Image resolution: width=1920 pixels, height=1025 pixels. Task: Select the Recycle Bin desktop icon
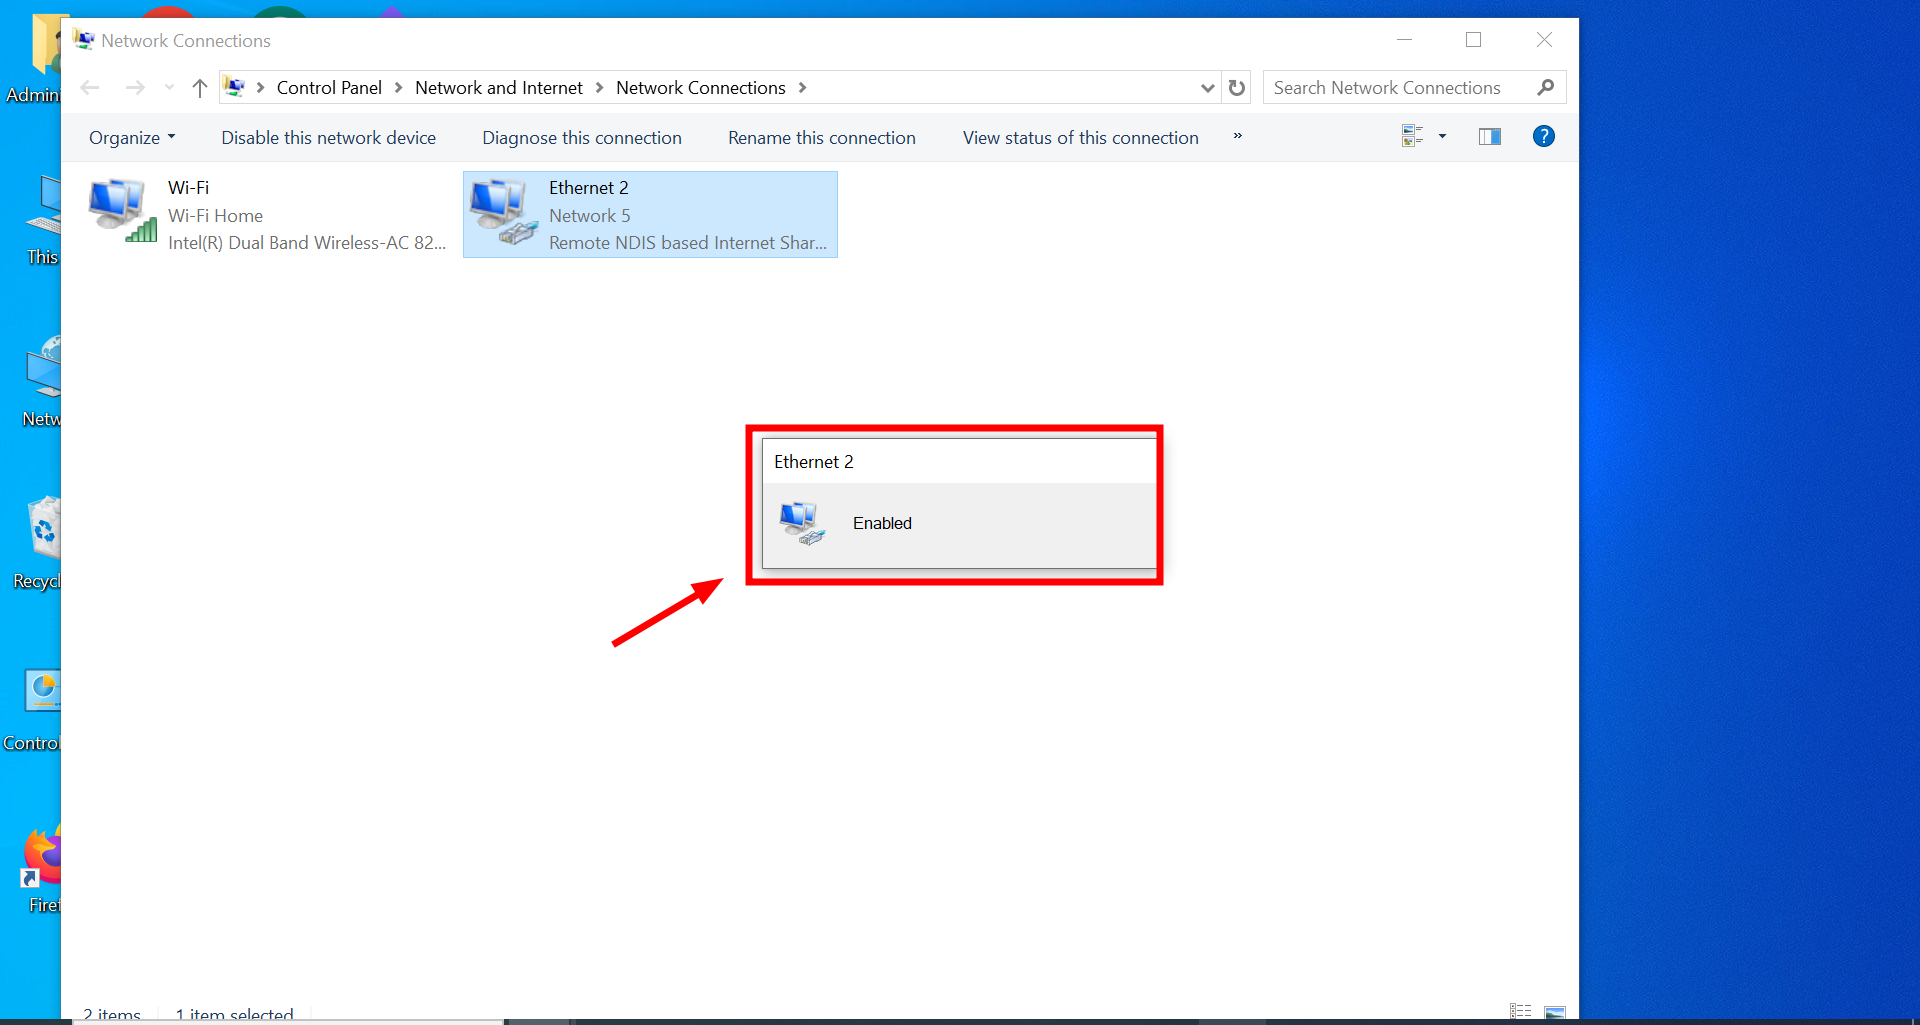pyautogui.click(x=38, y=543)
